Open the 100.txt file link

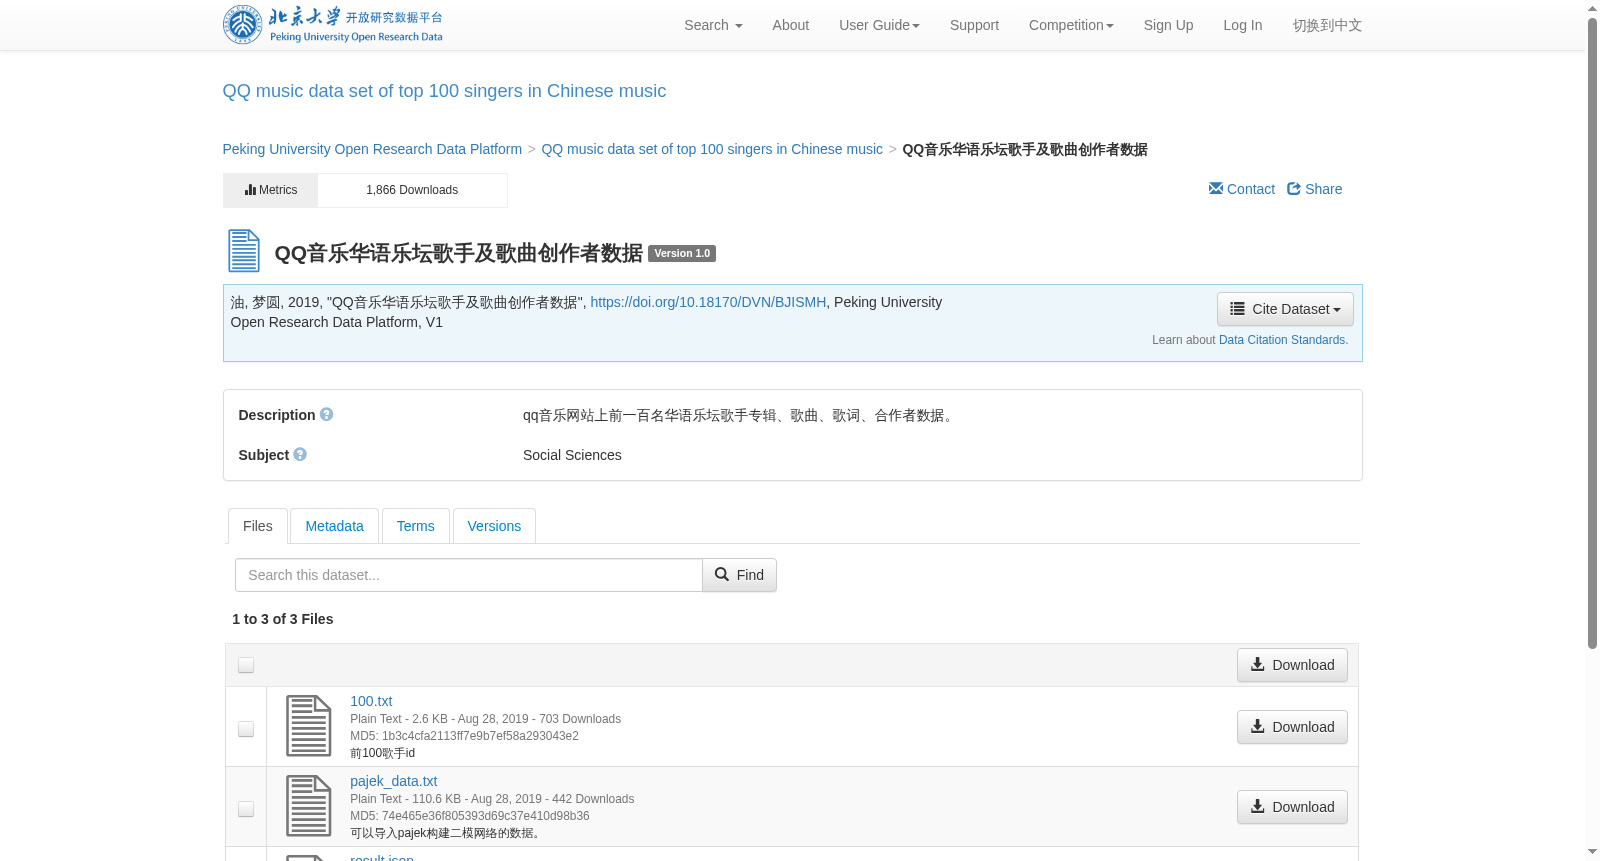(371, 701)
